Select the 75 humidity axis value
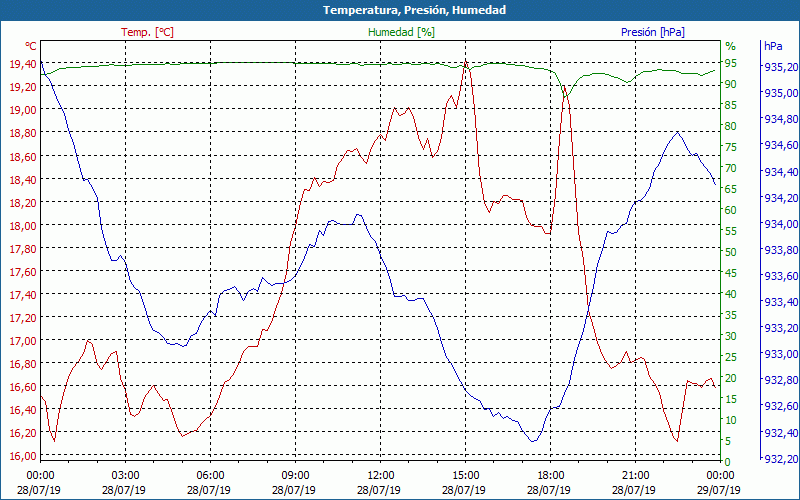The width and height of the screenshot is (800, 500). click(731, 147)
